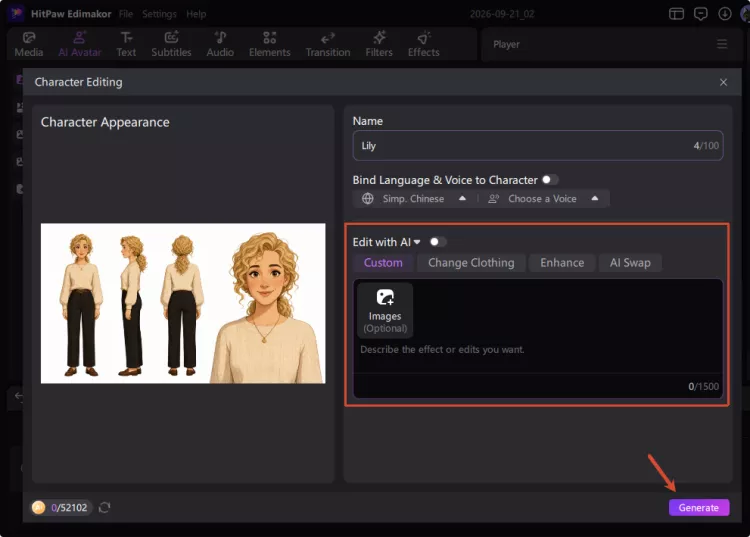This screenshot has height=537, width=750.
Task: Expand the Edit with AI dropdown arrow
Action: click(417, 242)
